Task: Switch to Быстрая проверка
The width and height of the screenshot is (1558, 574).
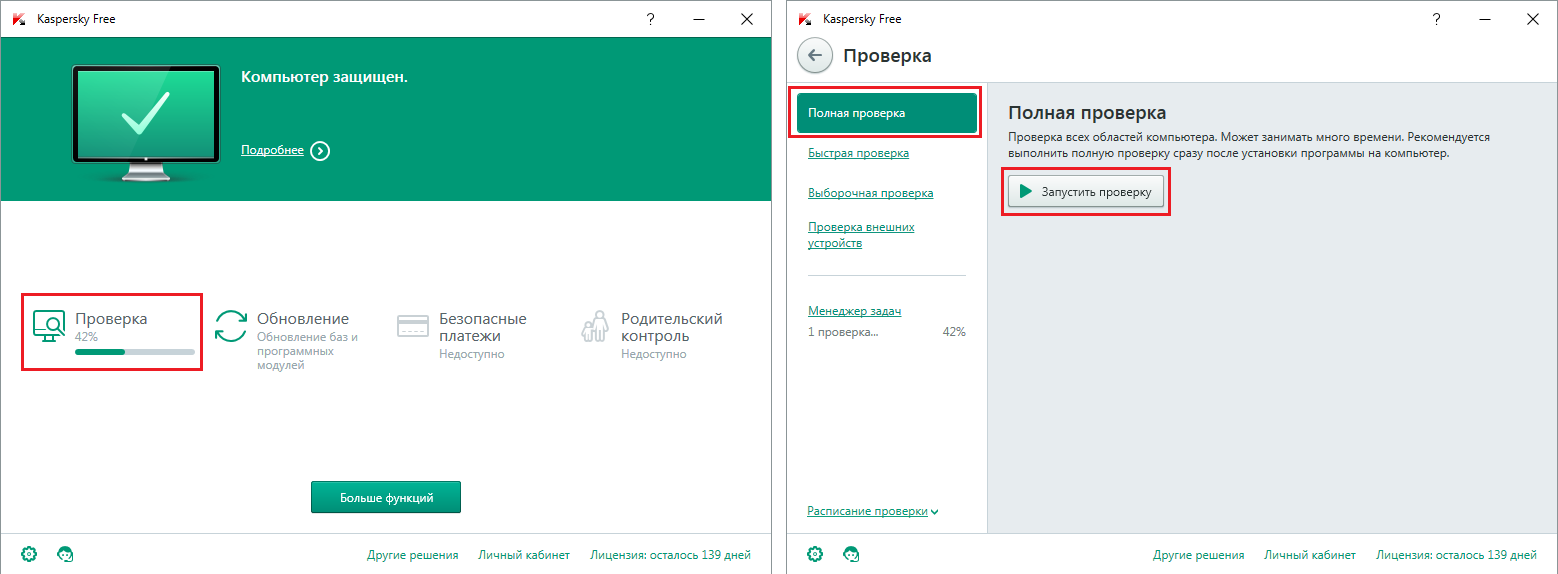Action: point(858,153)
